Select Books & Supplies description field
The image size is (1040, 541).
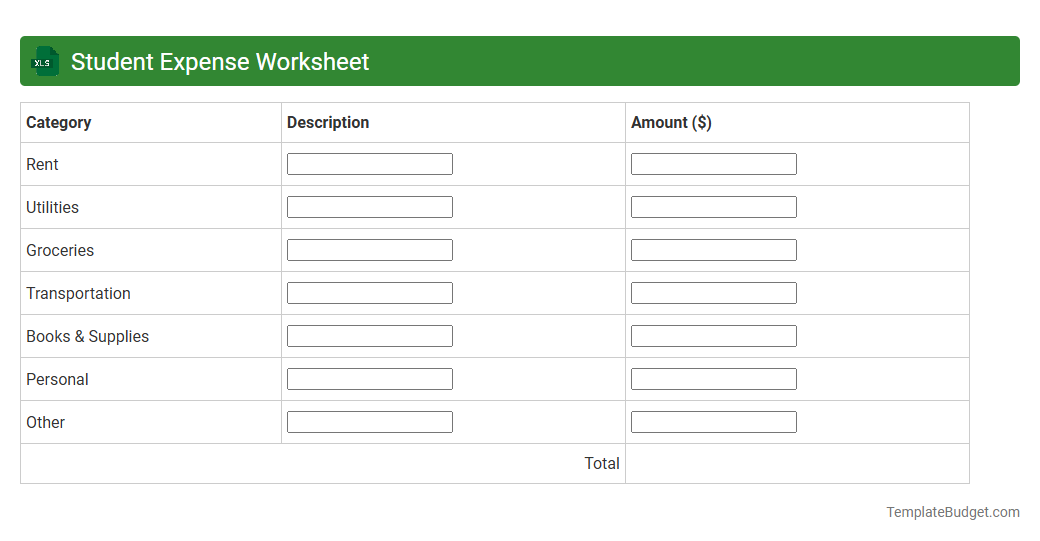[369, 336]
